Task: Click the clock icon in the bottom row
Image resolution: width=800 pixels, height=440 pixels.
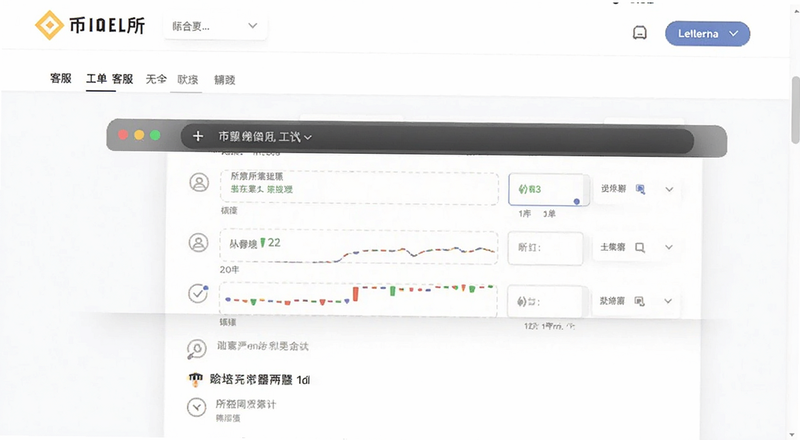Action: point(196,407)
